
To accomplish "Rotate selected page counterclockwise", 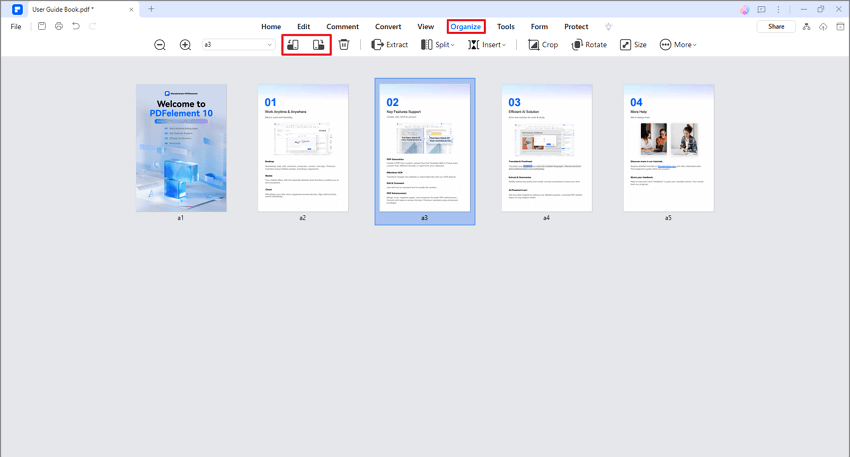I will (x=293, y=45).
